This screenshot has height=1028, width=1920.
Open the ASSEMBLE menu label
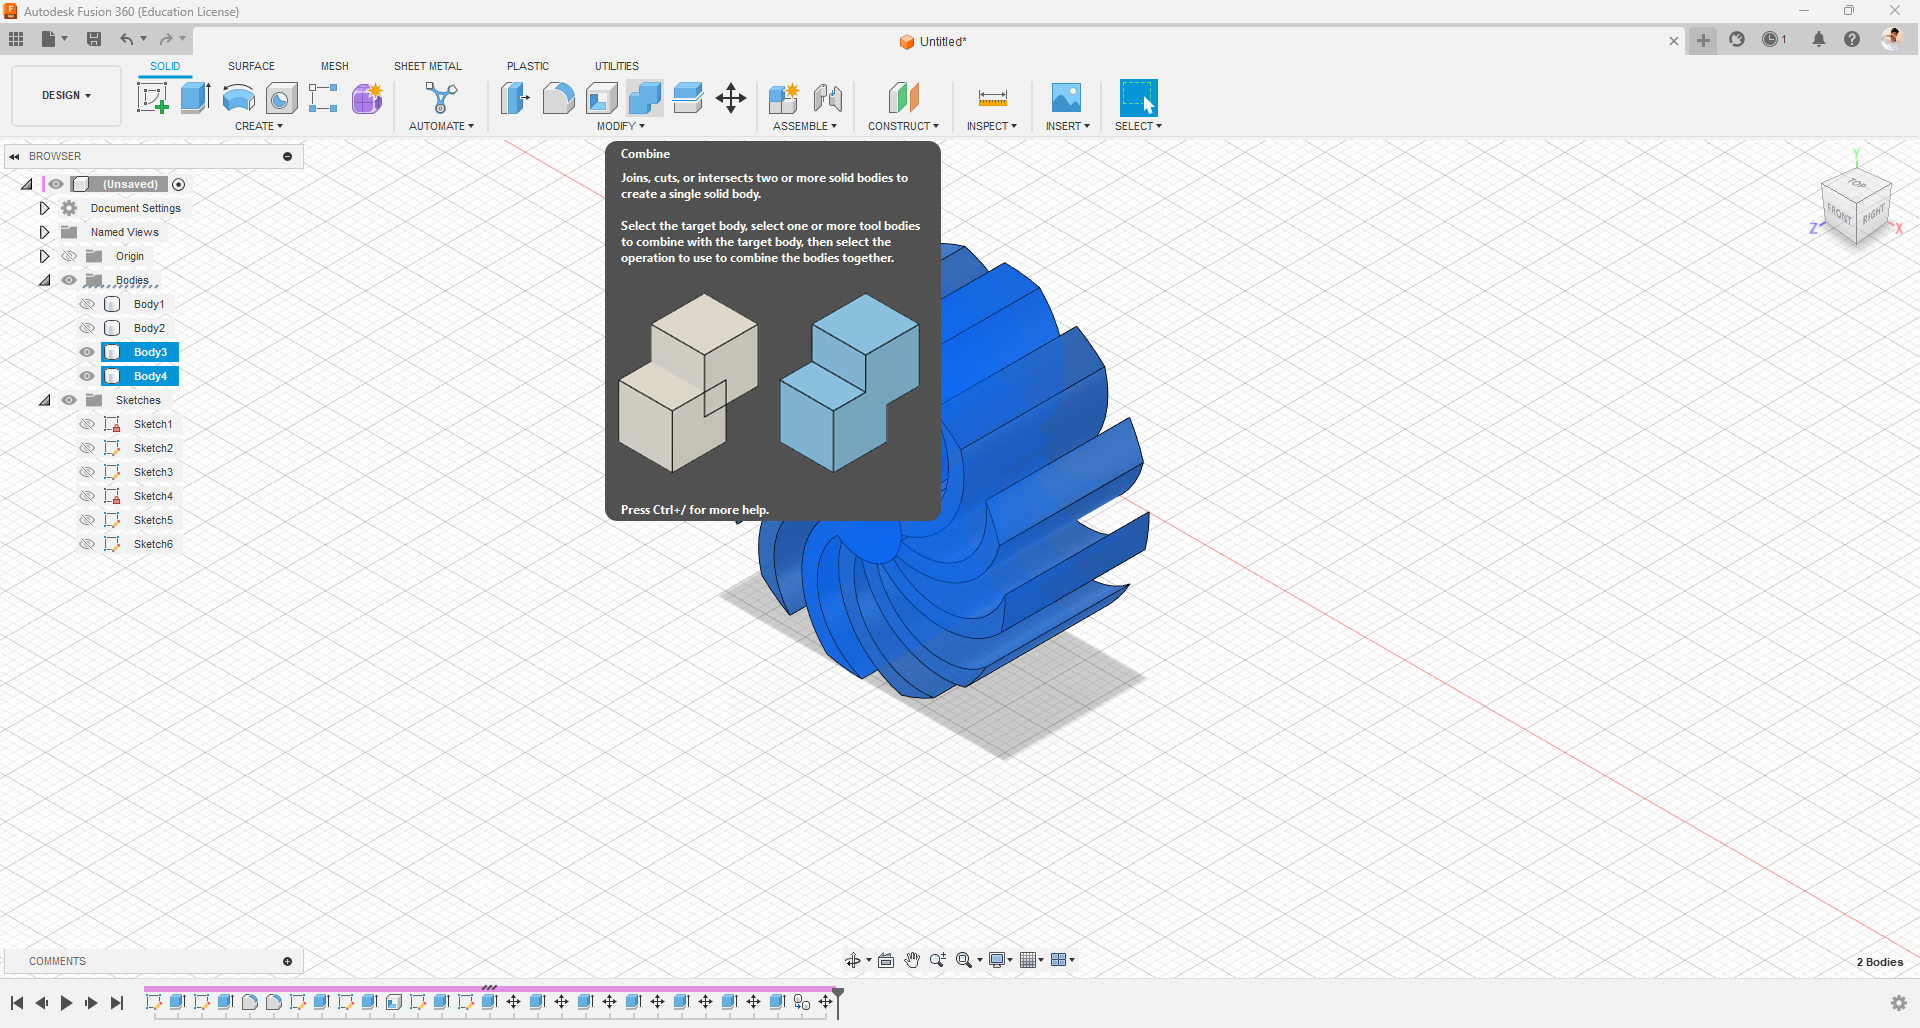click(x=805, y=126)
